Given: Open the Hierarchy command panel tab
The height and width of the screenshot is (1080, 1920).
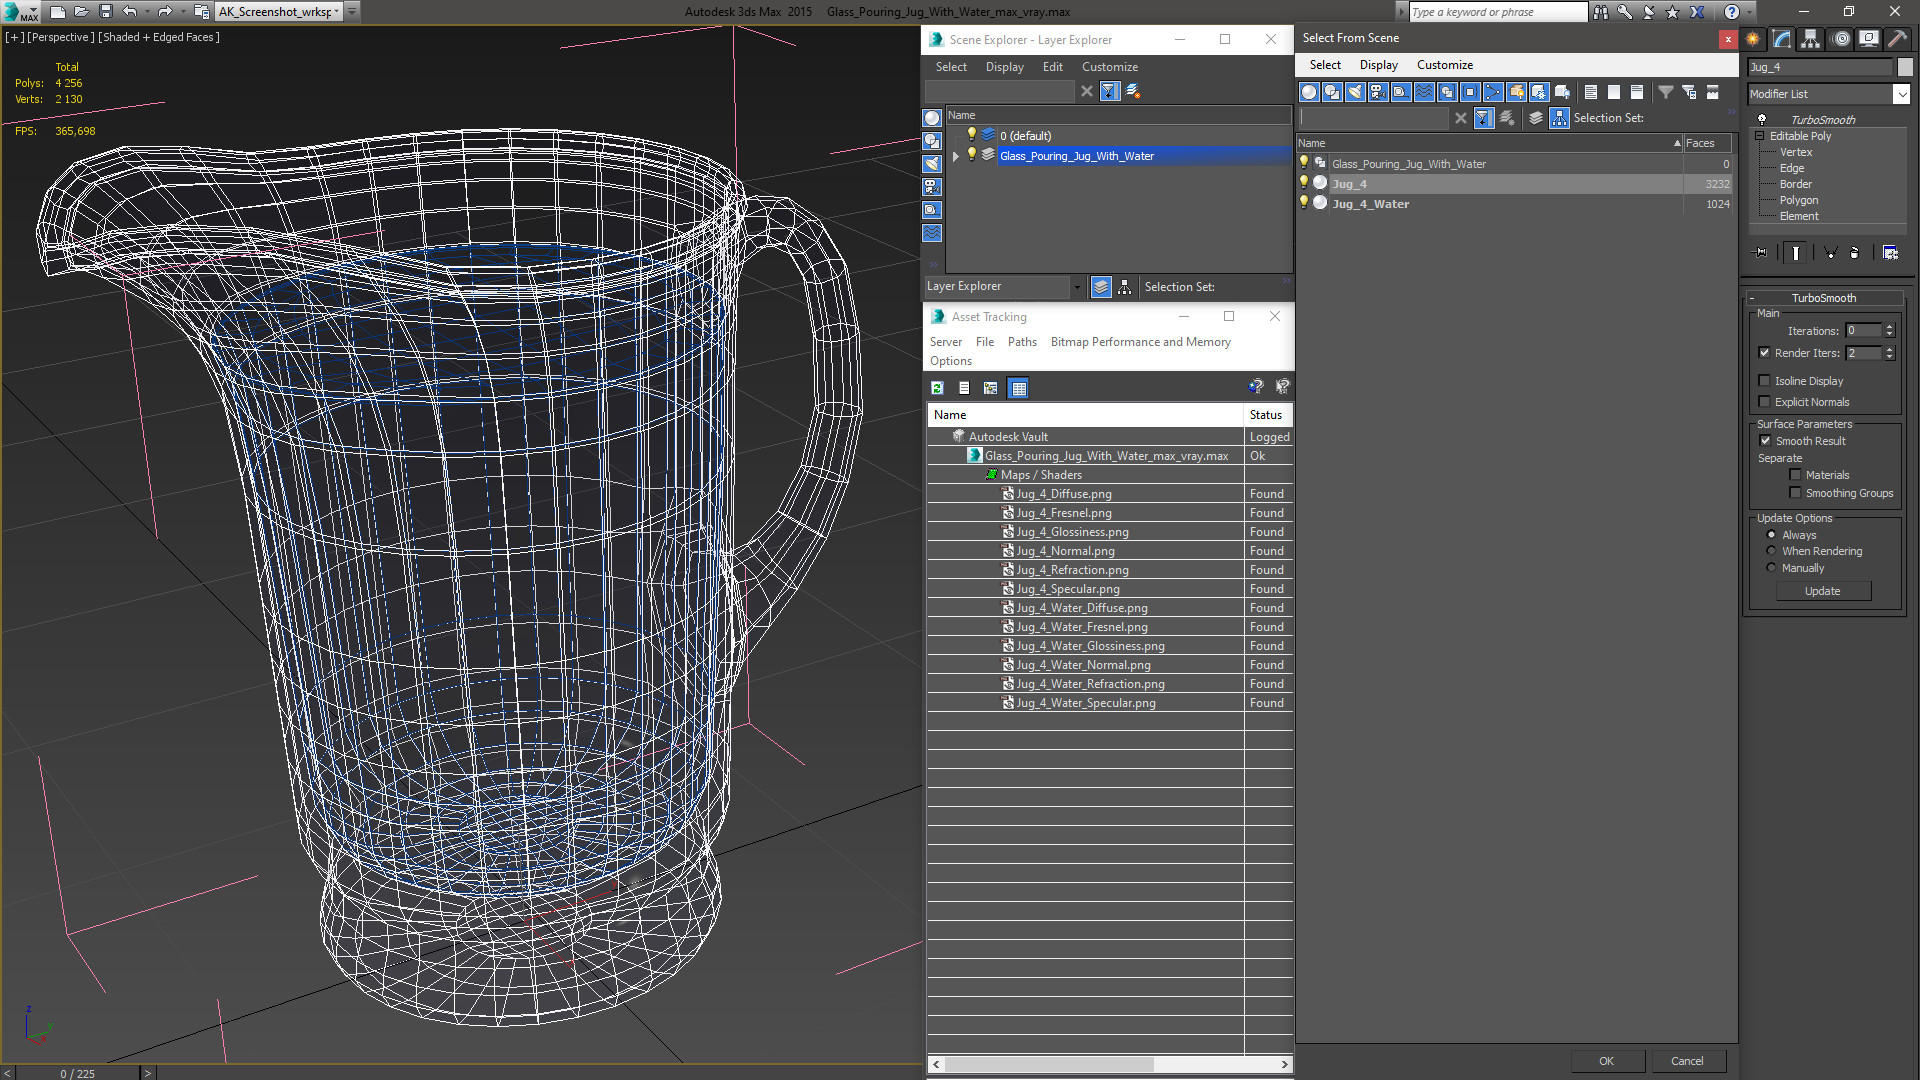Looking at the screenshot, I should pyautogui.click(x=1811, y=39).
